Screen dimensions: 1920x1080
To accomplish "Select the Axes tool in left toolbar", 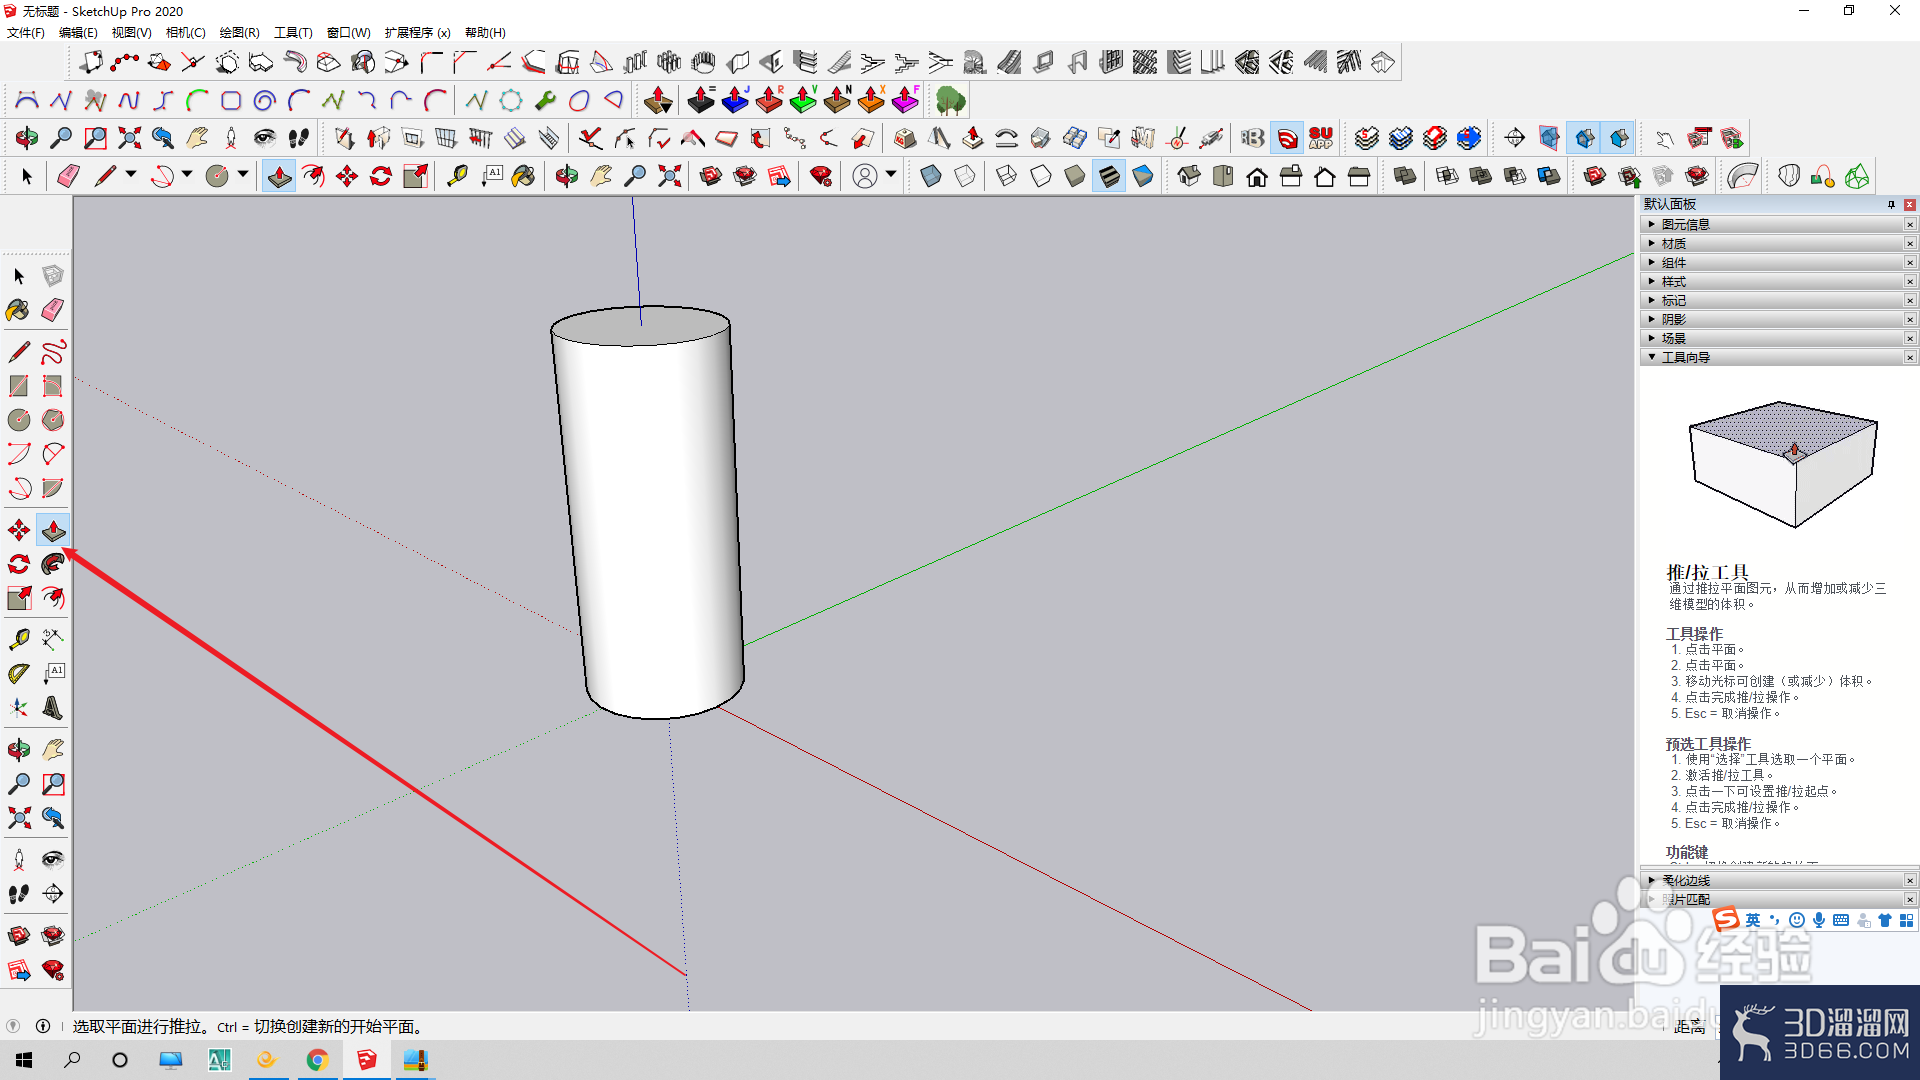I will 19,708.
